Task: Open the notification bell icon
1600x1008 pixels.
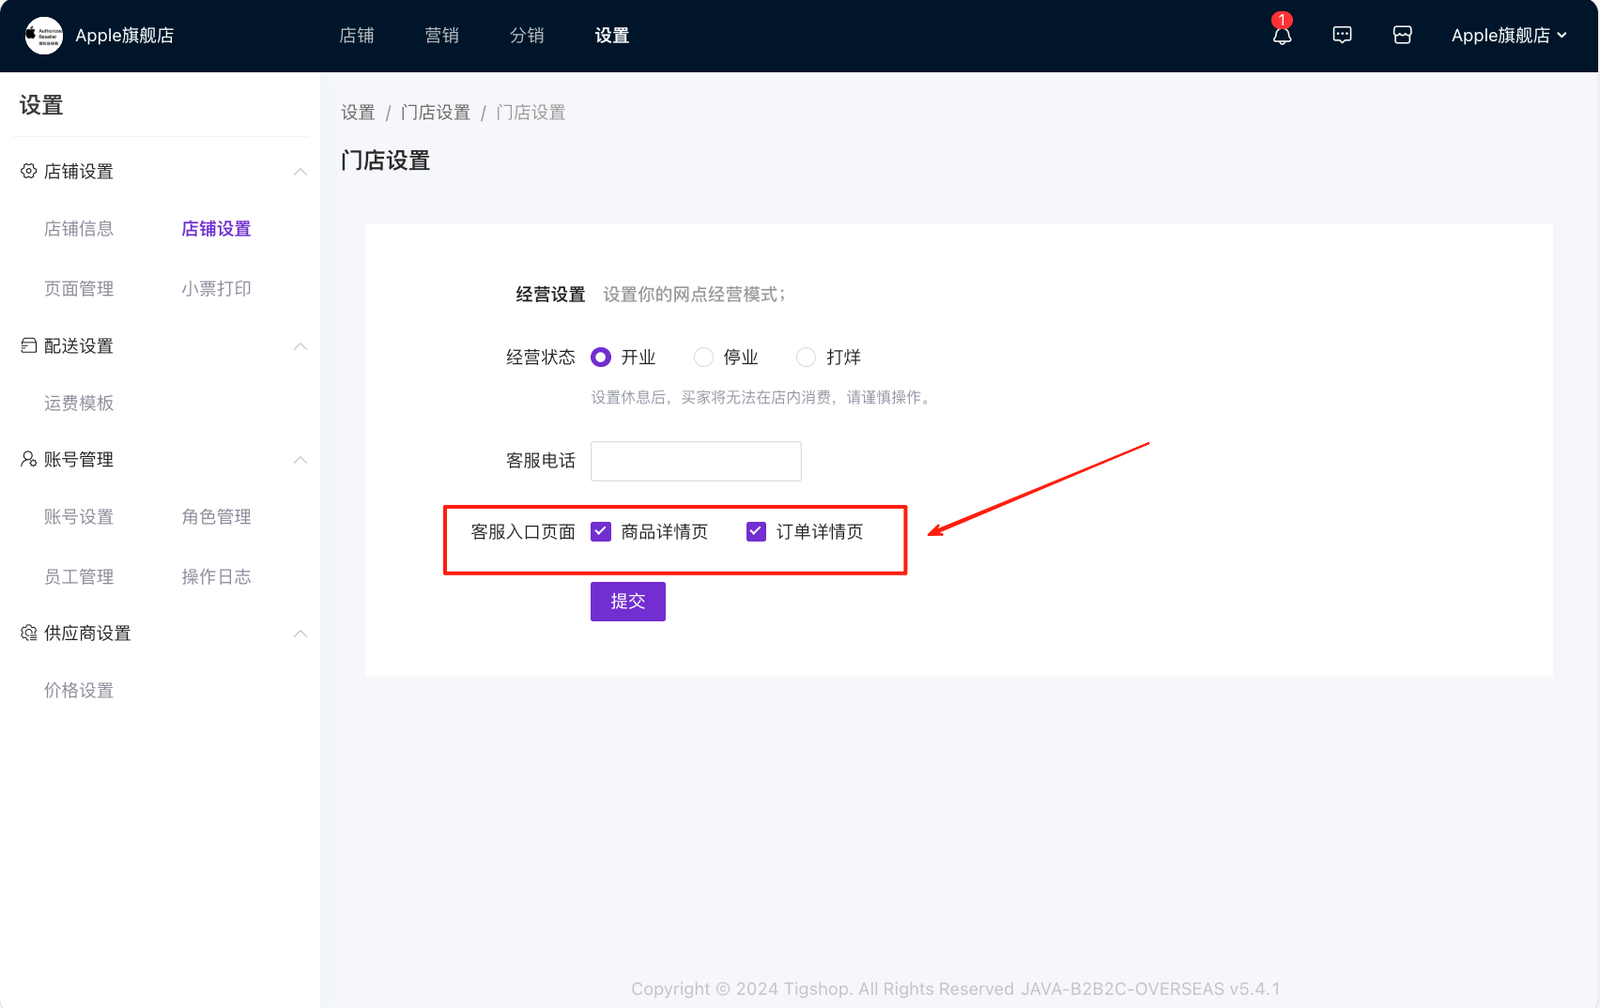Action: tap(1281, 36)
